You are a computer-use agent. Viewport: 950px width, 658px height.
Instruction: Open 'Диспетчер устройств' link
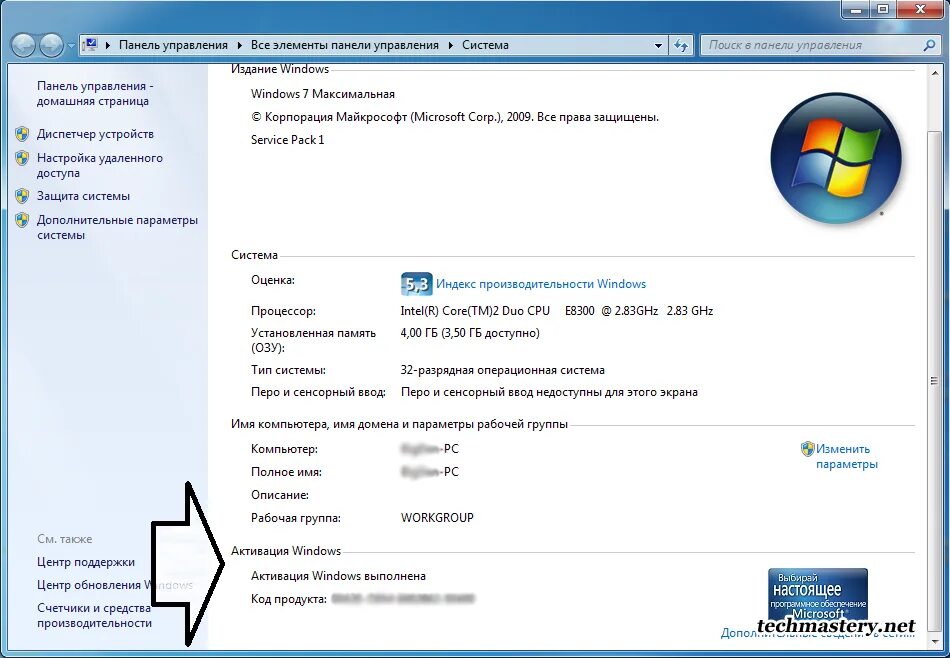point(95,134)
